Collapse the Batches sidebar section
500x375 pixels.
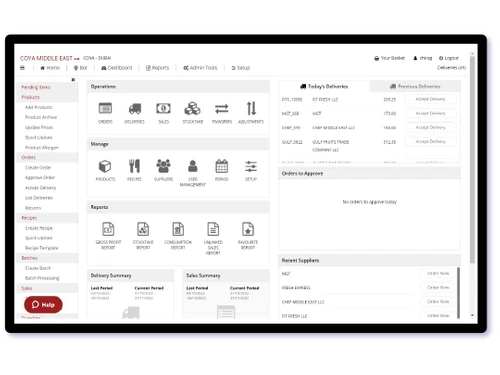(x=47, y=258)
